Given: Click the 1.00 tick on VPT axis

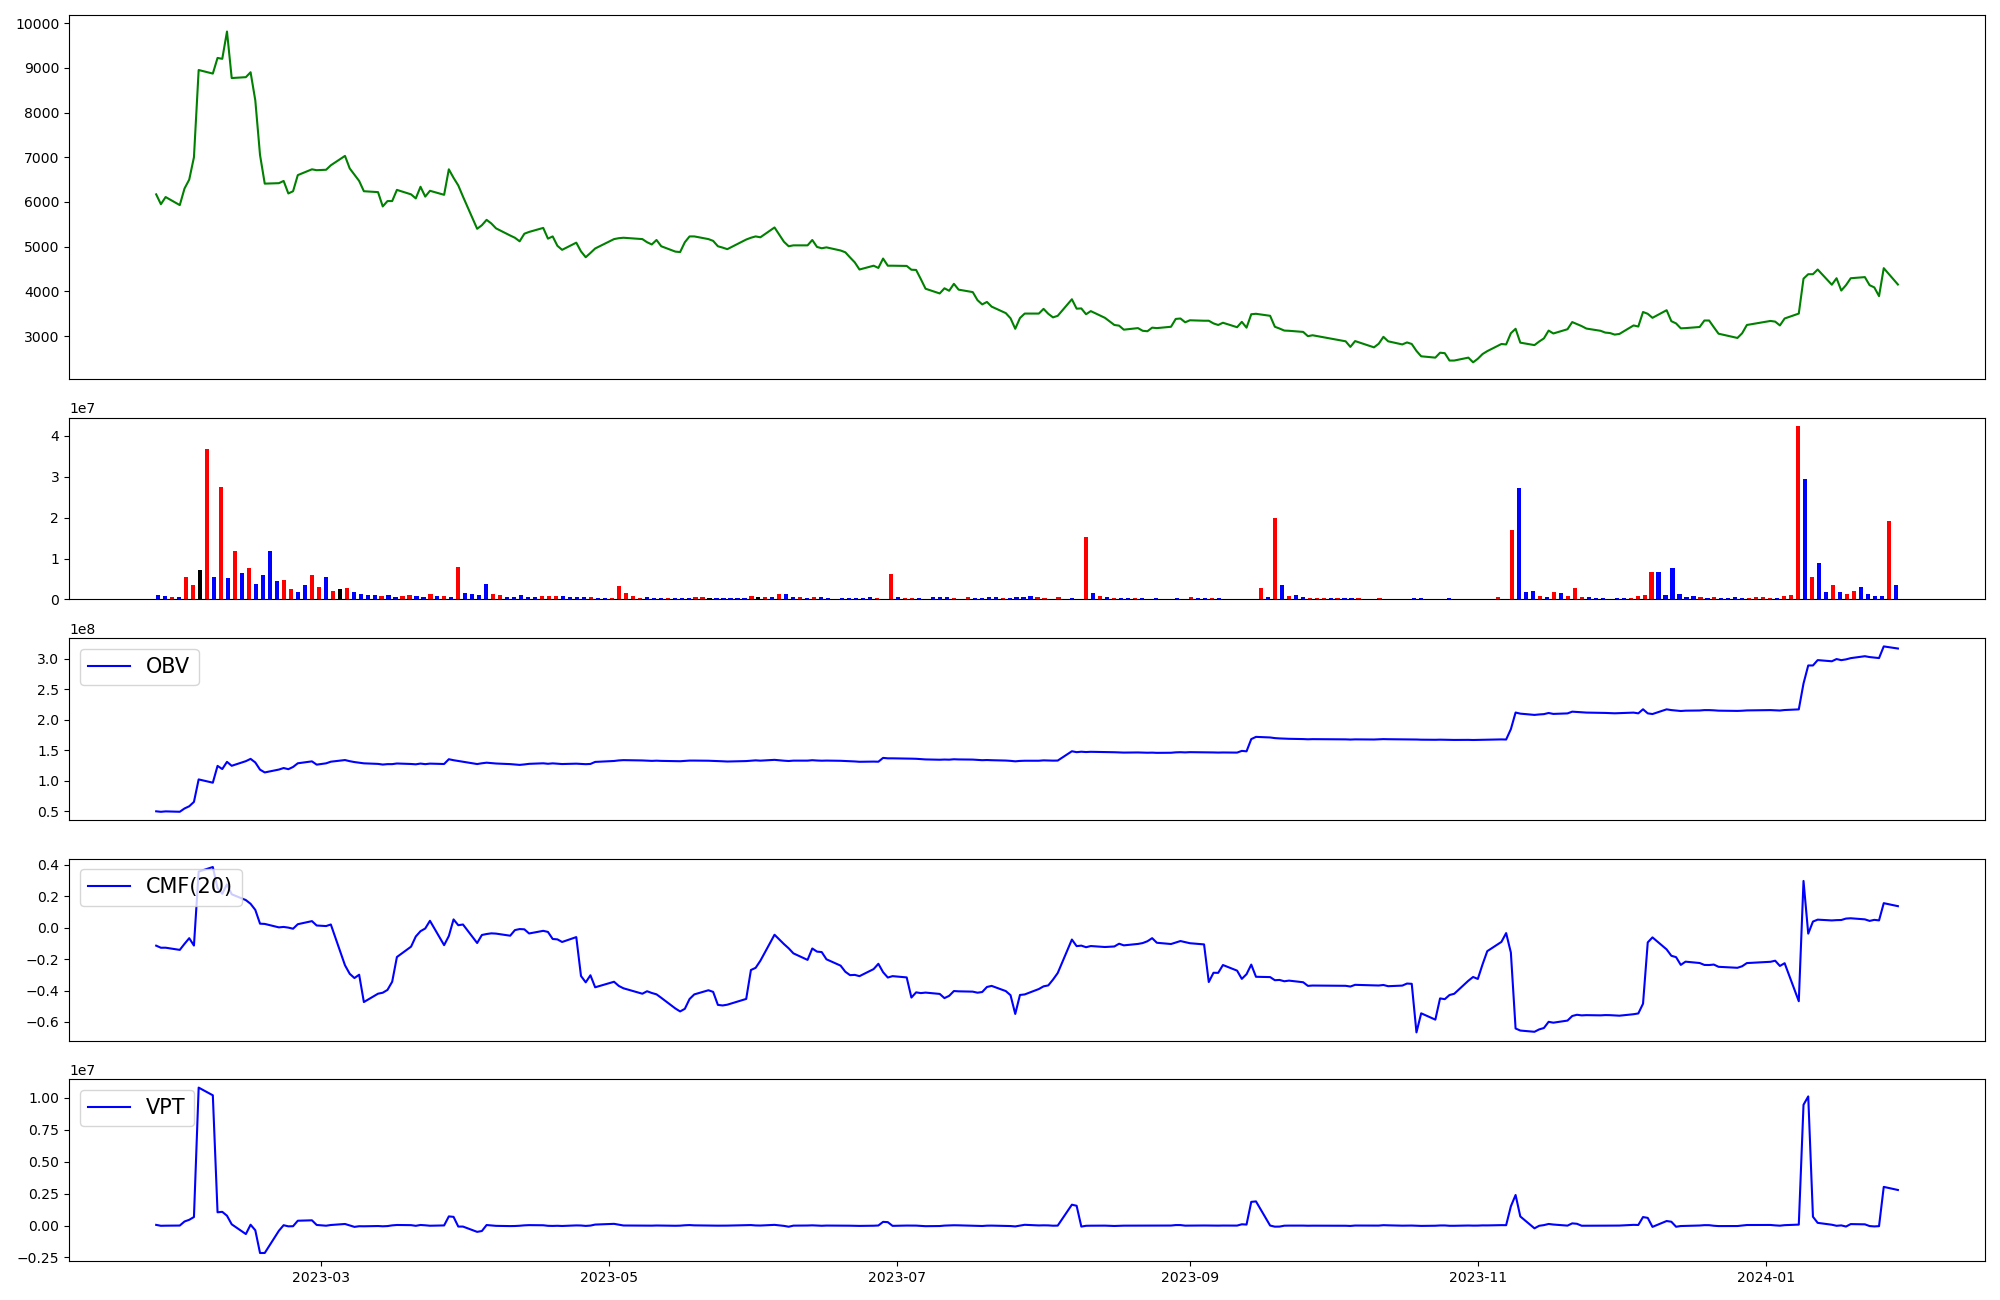Looking at the screenshot, I should click(44, 1098).
